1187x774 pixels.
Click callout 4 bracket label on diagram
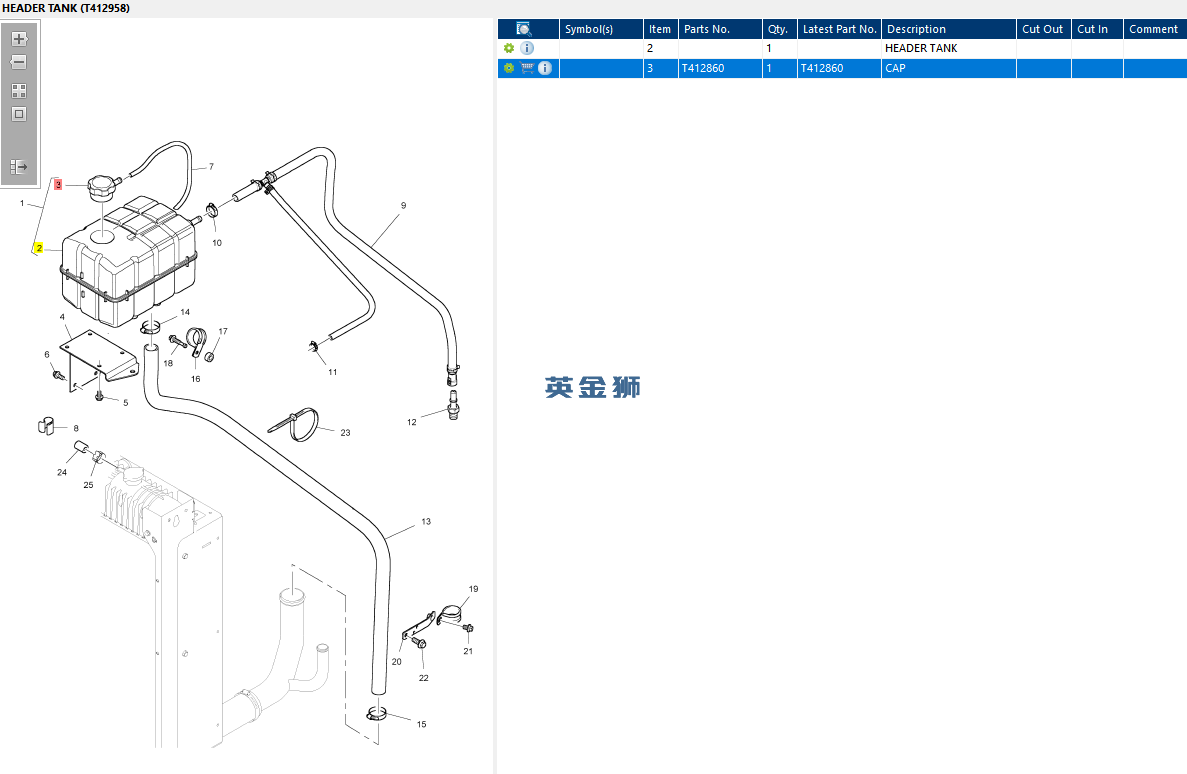62,317
